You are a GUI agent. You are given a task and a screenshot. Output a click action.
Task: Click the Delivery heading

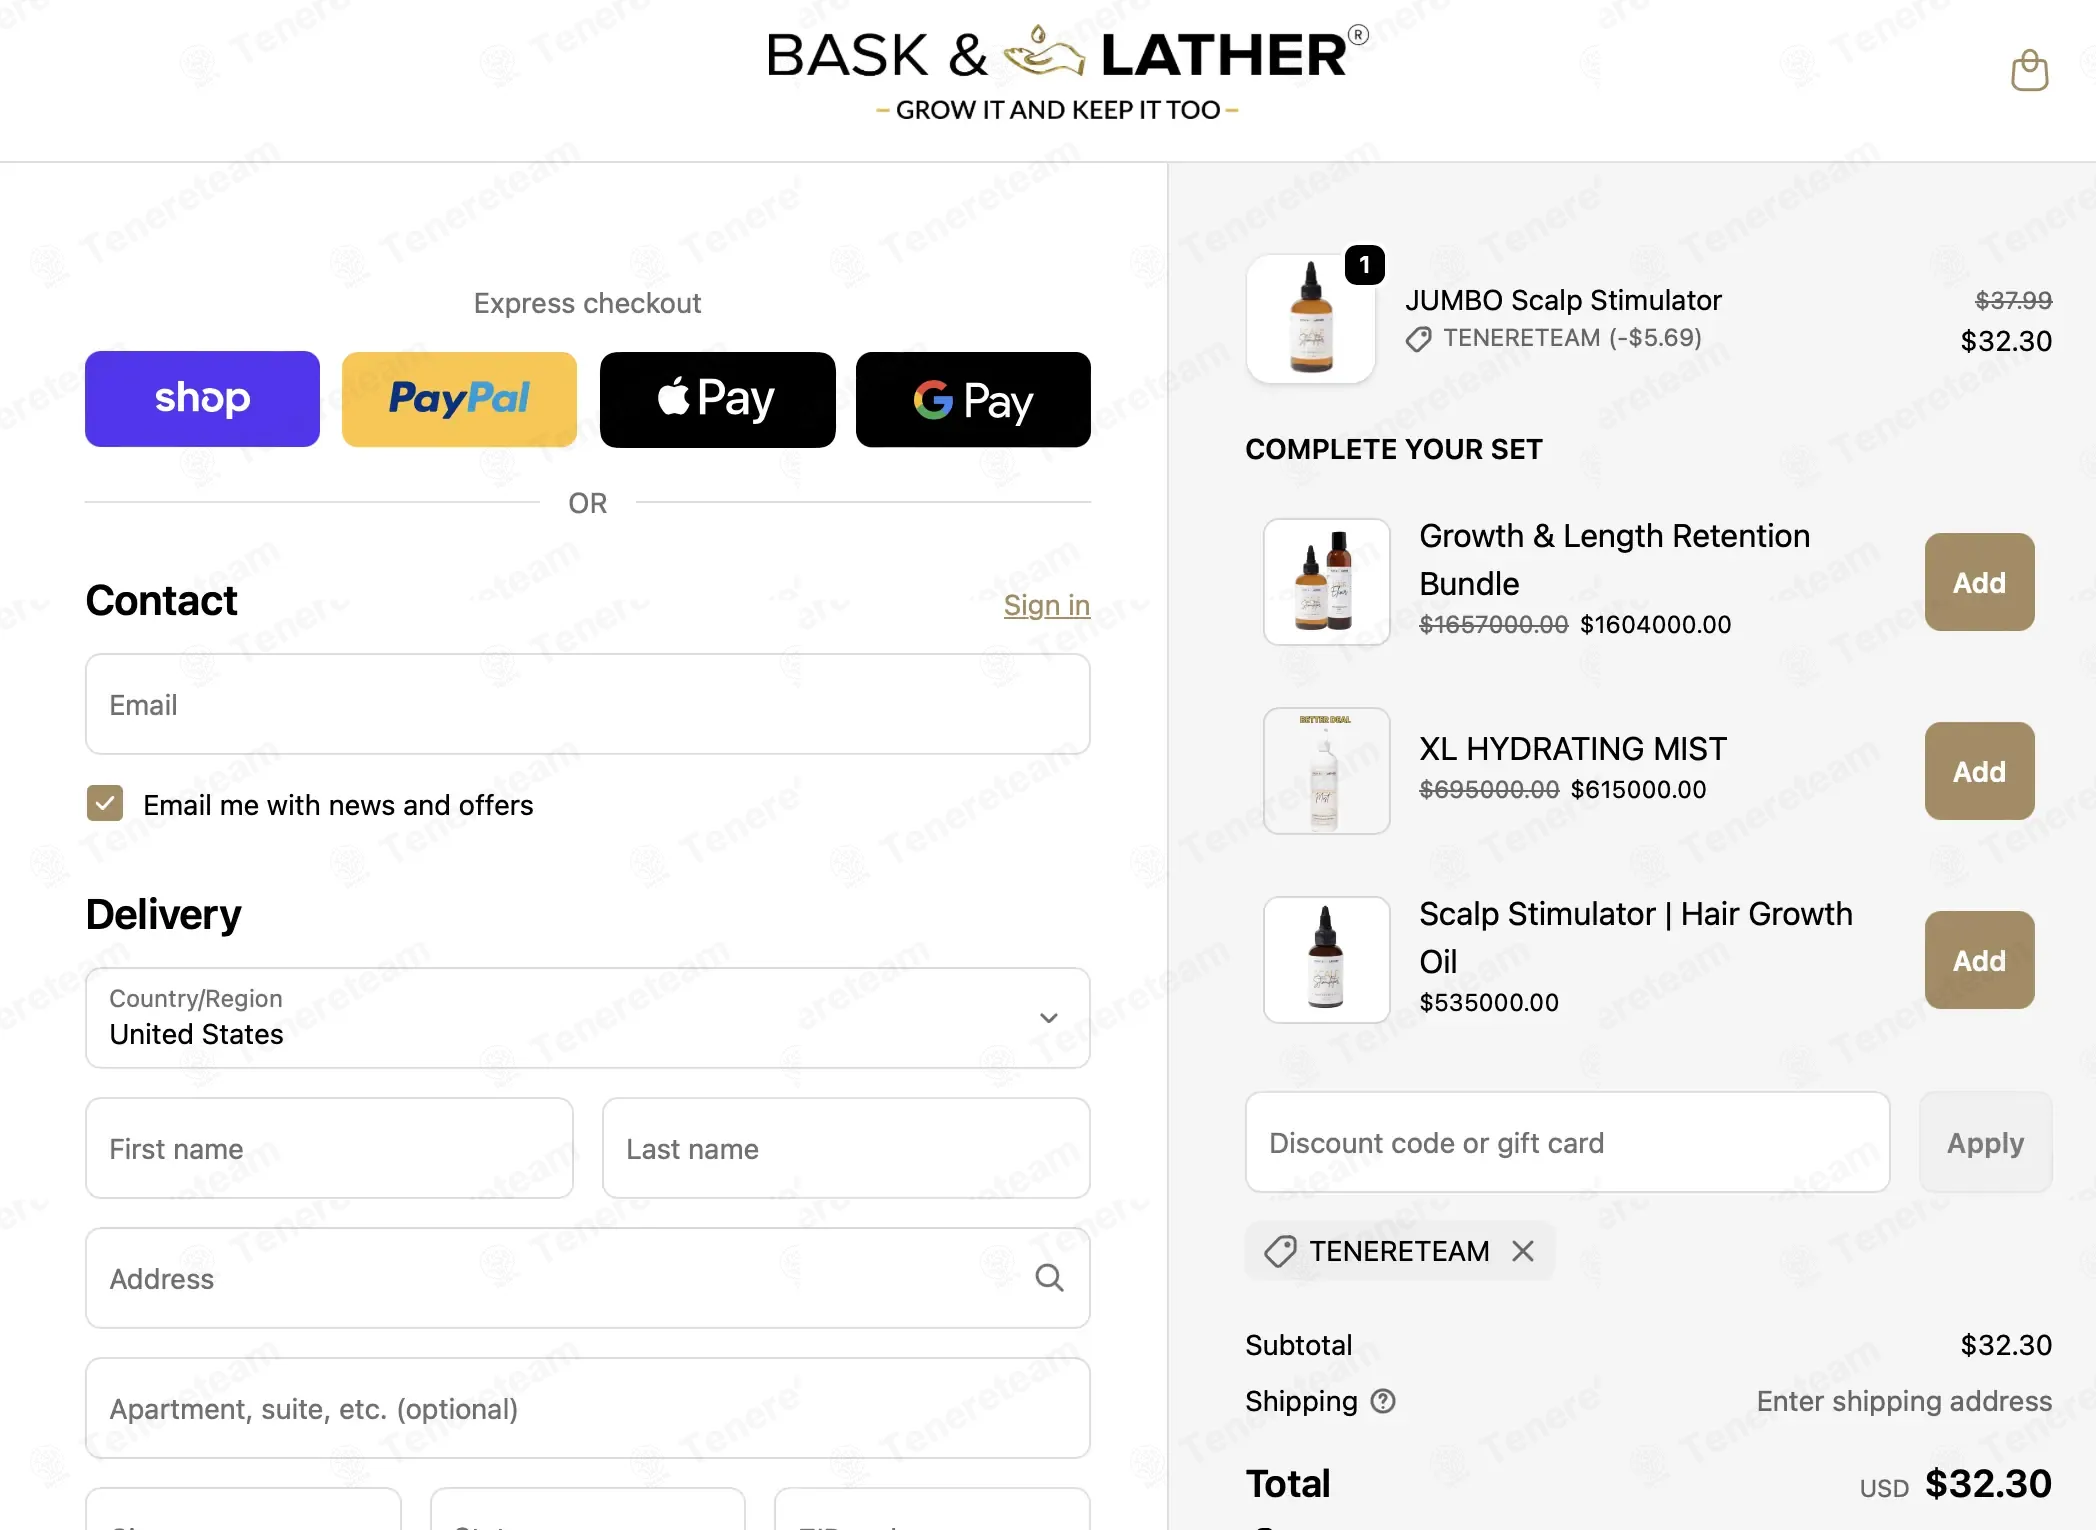point(163,914)
